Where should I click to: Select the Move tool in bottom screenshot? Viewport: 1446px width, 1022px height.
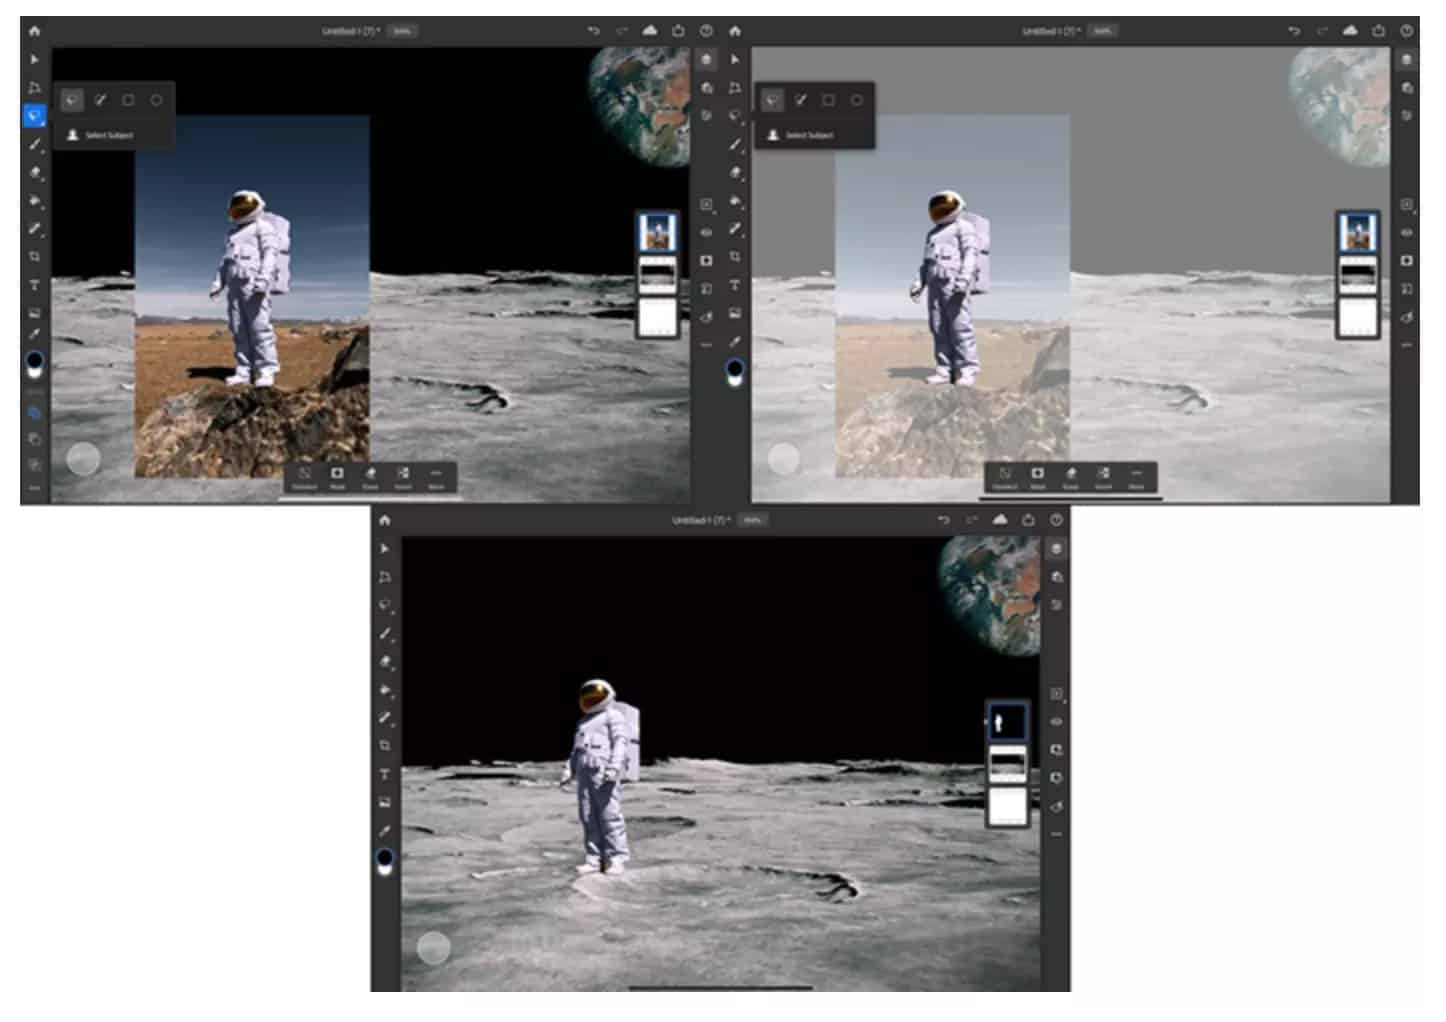click(x=385, y=549)
